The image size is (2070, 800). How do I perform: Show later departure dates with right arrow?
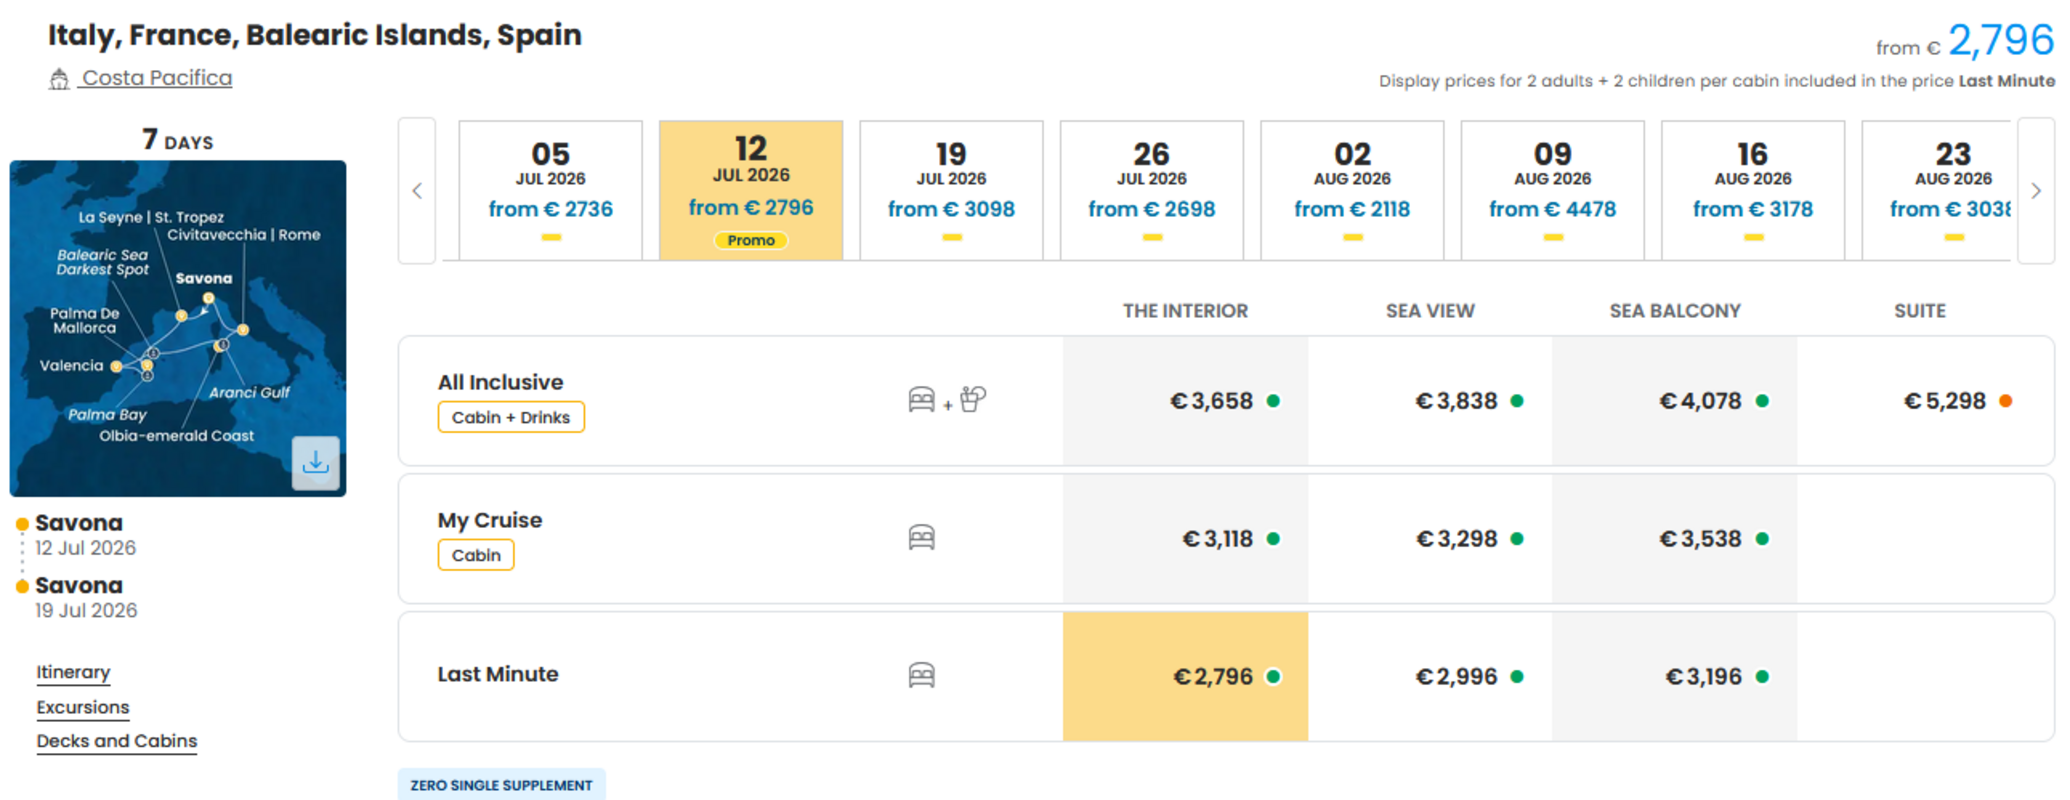click(2036, 191)
